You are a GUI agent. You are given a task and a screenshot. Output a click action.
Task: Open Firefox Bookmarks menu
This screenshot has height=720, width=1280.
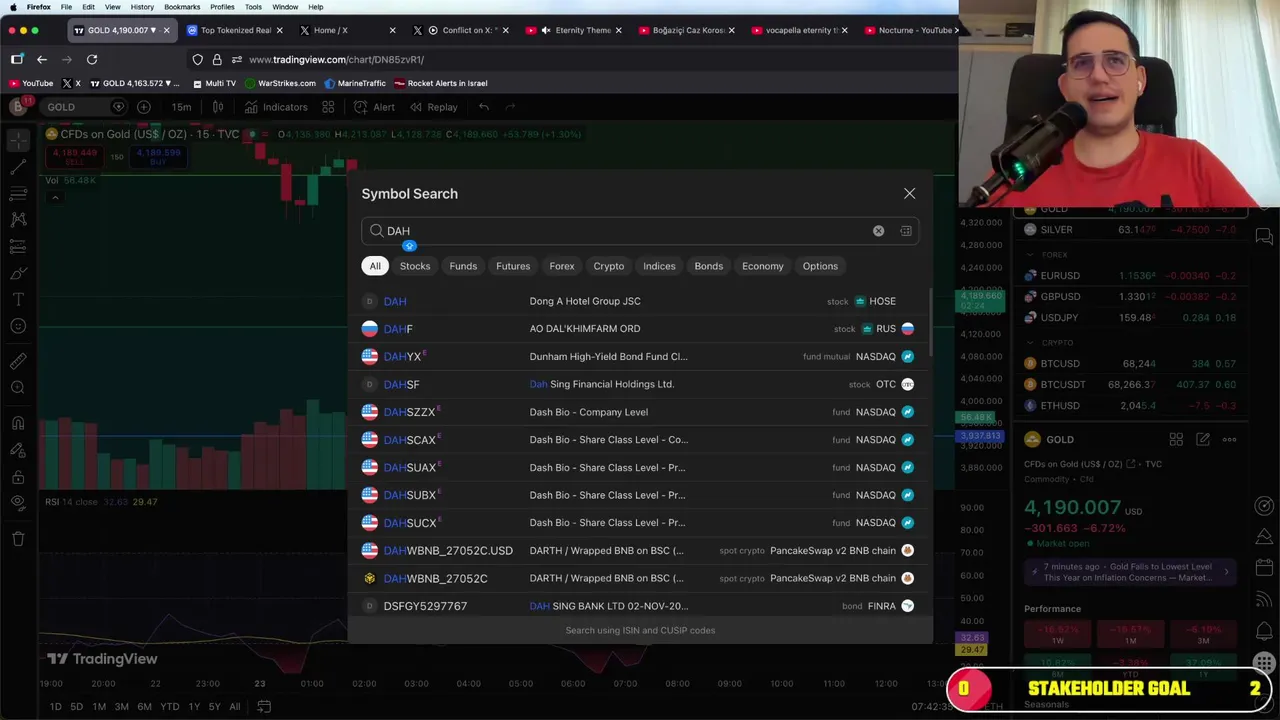[x=182, y=7]
